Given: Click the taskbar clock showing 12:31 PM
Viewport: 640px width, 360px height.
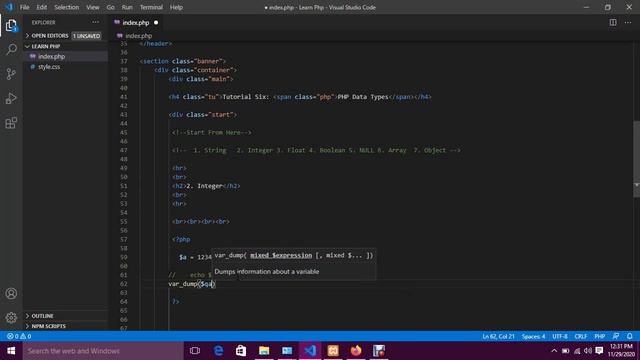Looking at the screenshot, I should (x=621, y=351).
